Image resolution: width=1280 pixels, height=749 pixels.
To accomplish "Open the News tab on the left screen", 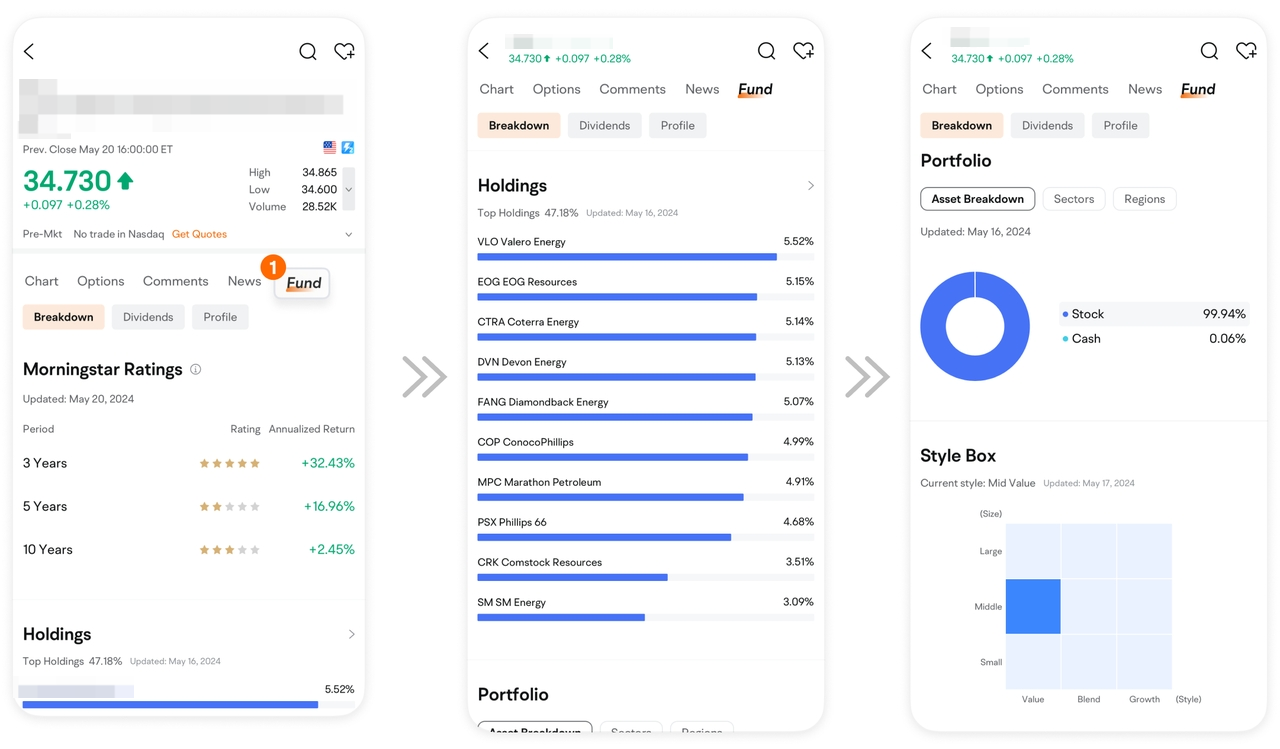I will 244,281.
